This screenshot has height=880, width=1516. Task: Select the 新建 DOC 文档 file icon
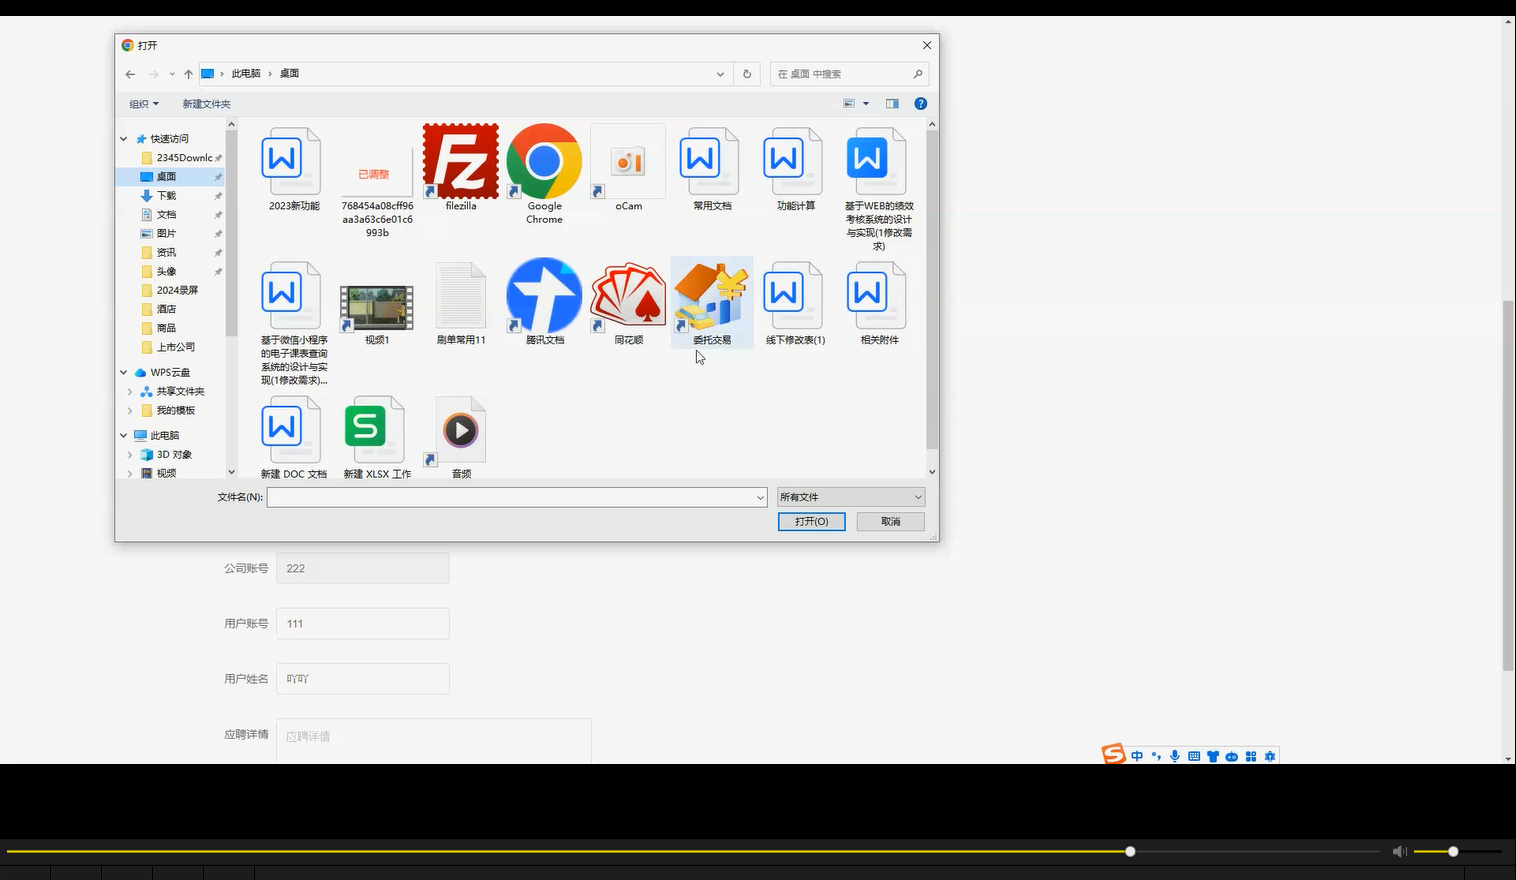(293, 430)
